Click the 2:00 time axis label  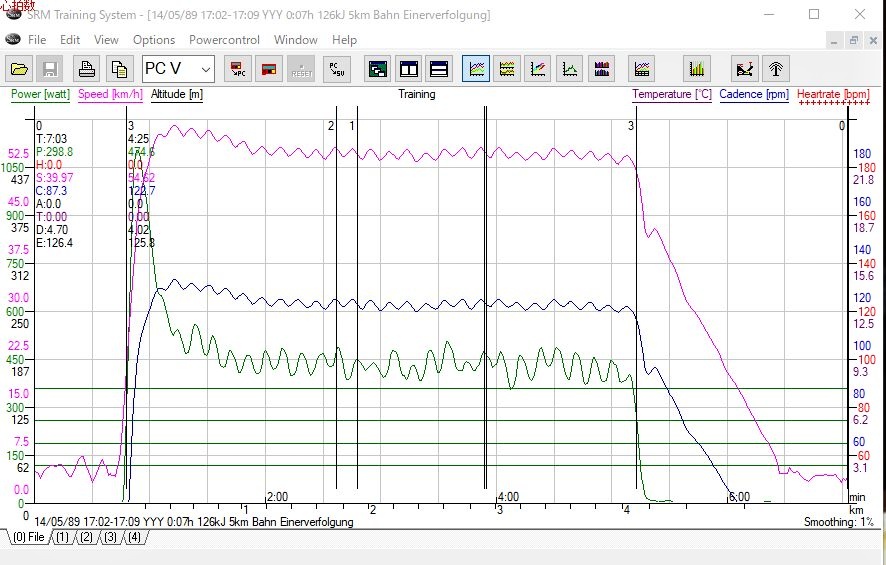click(277, 497)
